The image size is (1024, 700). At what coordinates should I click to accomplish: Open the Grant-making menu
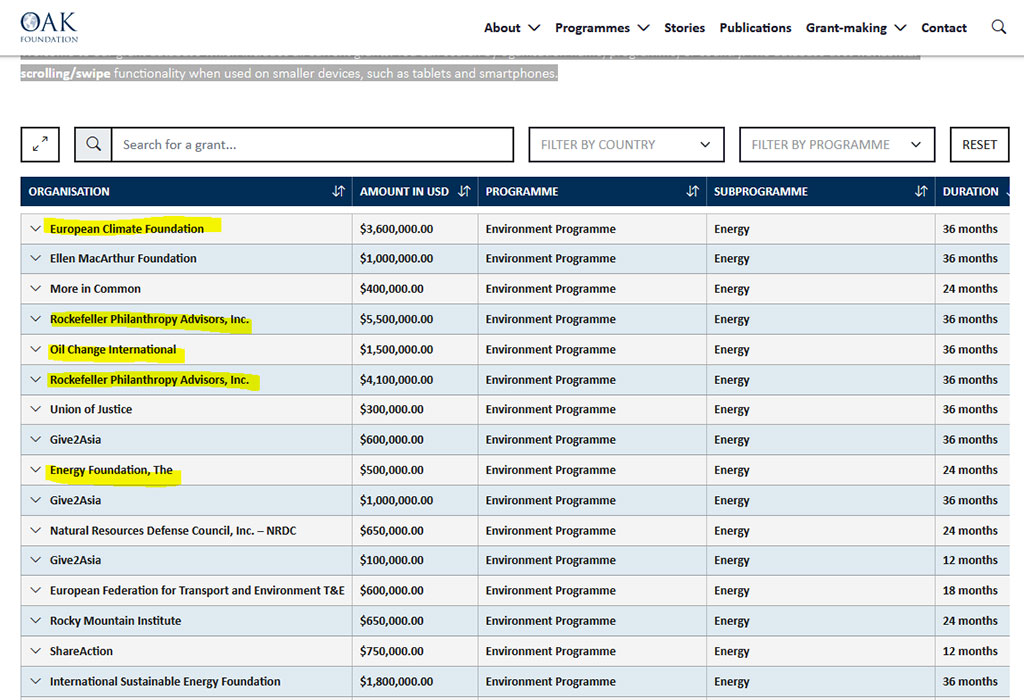click(855, 28)
